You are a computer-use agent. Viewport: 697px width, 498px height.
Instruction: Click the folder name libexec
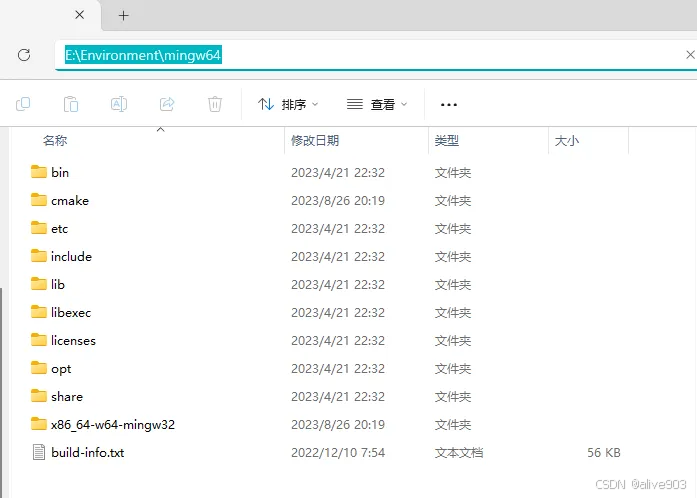point(71,313)
